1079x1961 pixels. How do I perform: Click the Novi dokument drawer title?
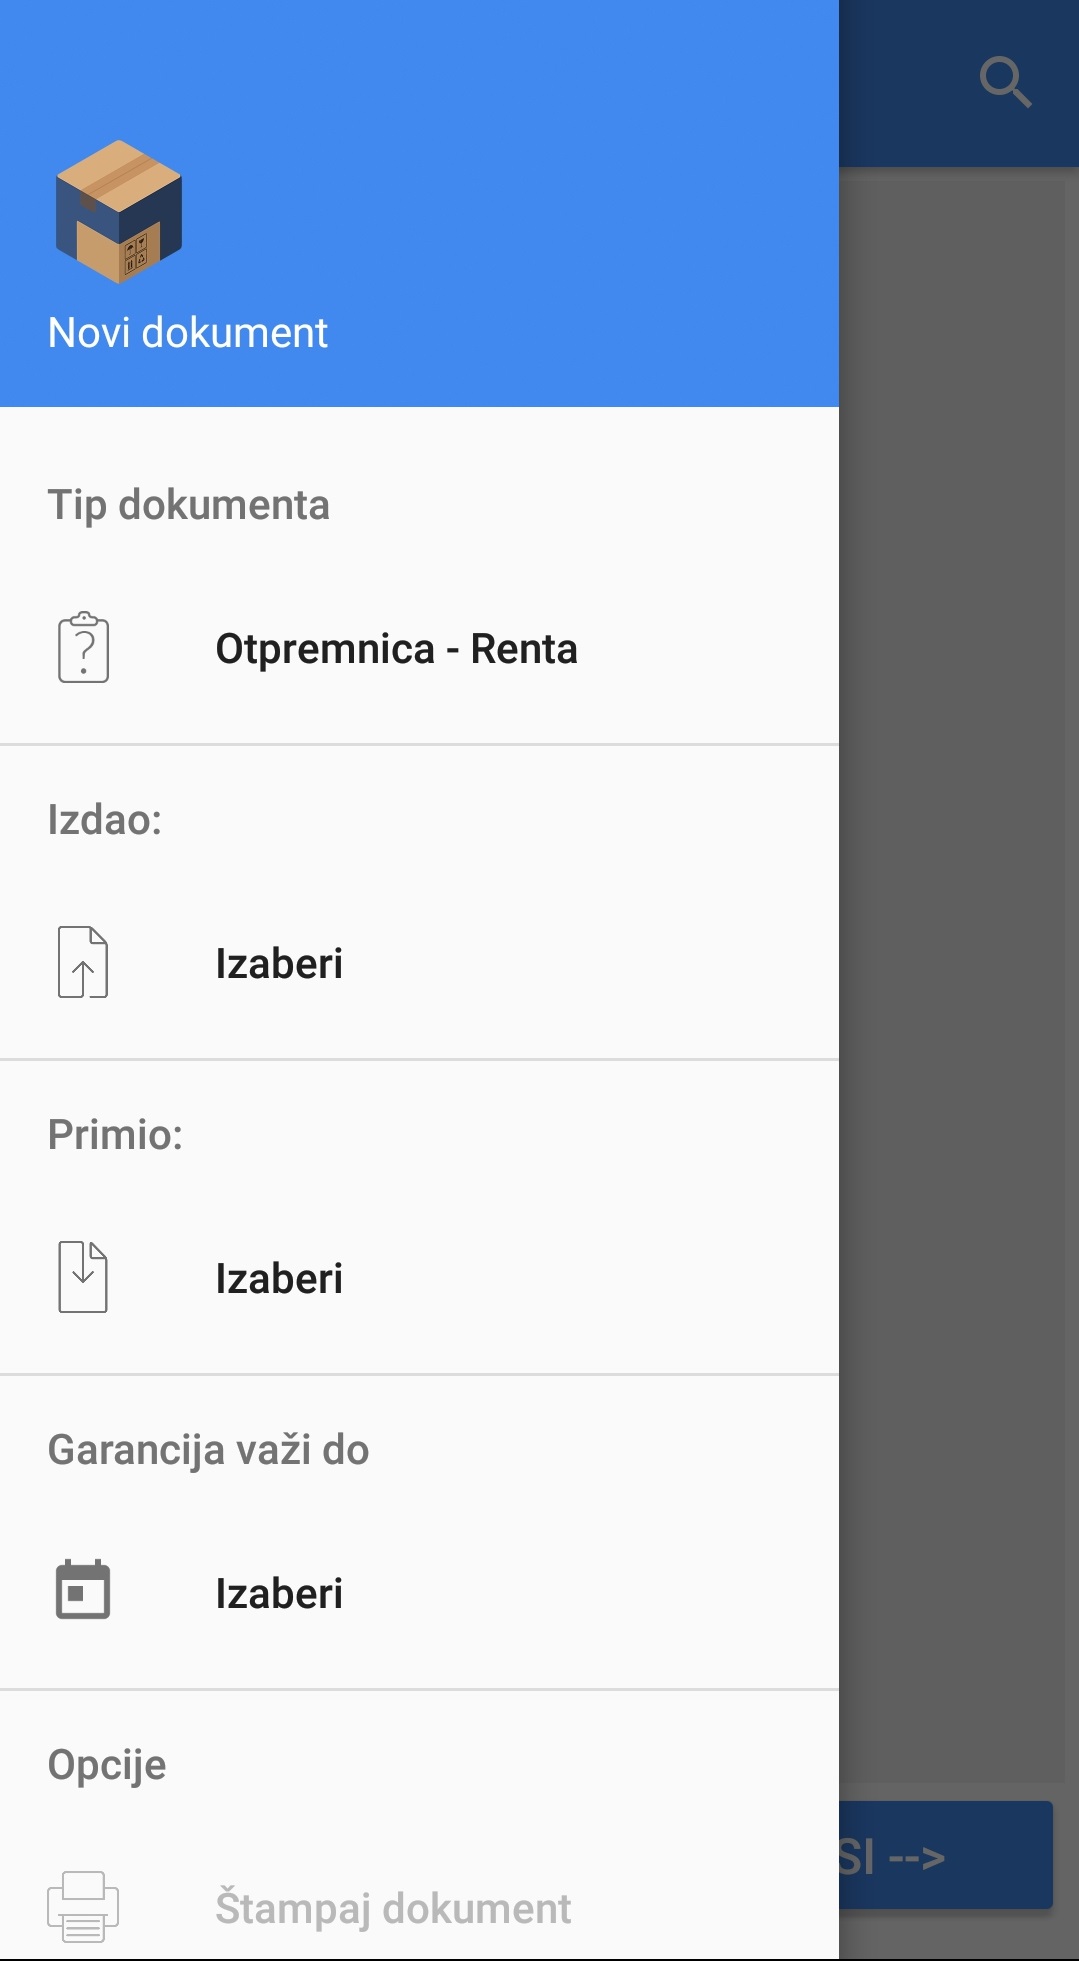[188, 333]
